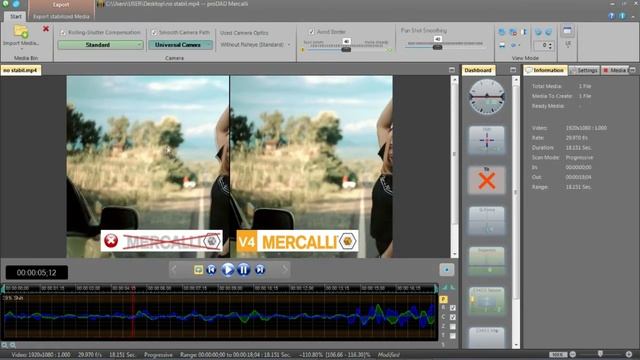Expand the View Mode small dropdown arrow
This screenshot has height=360, width=640.
pyautogui.click(x=519, y=45)
